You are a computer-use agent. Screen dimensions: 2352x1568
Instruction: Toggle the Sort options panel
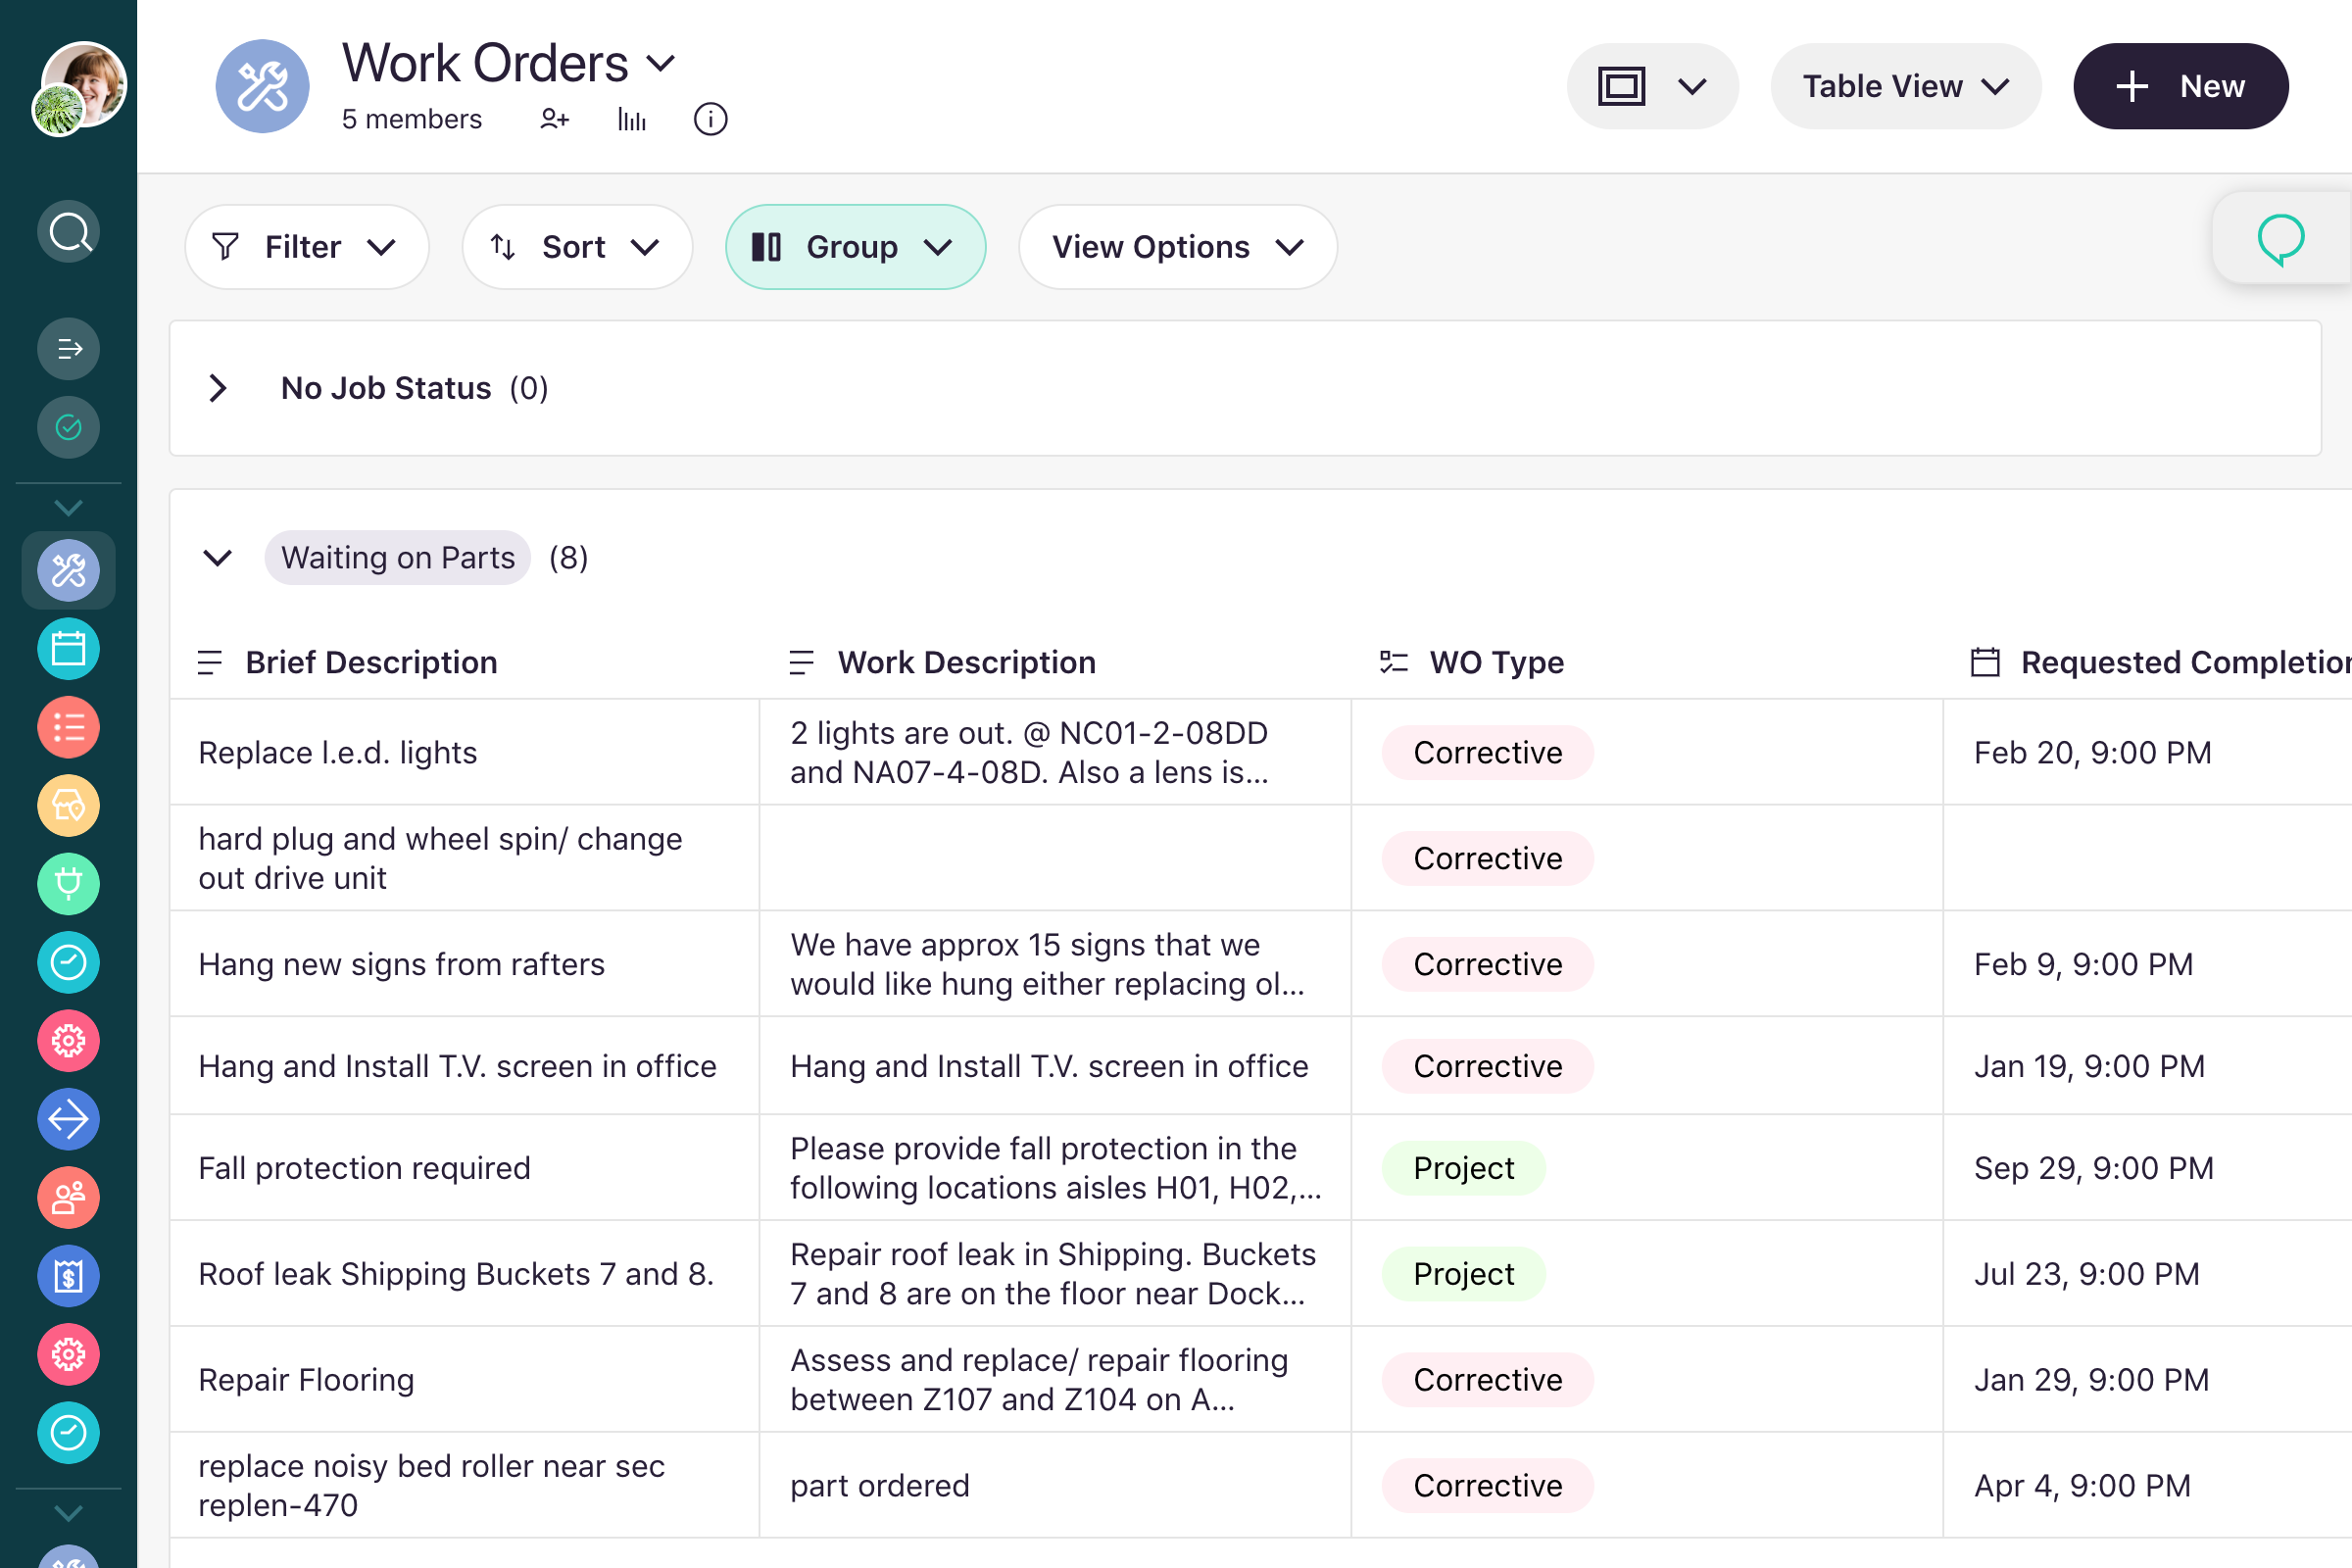(x=574, y=247)
